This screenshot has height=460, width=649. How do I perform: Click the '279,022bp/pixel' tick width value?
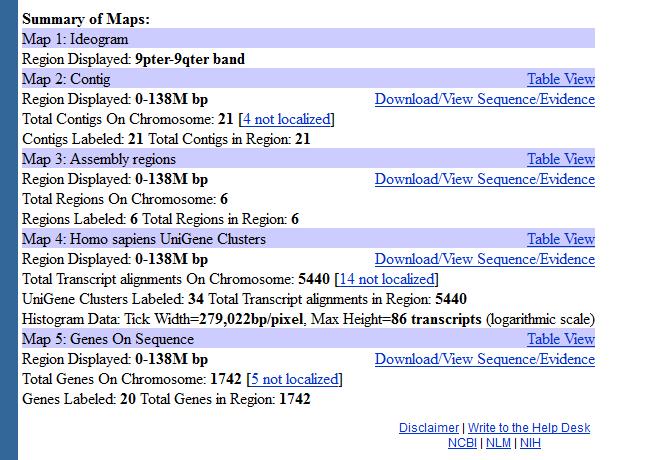click(251, 319)
